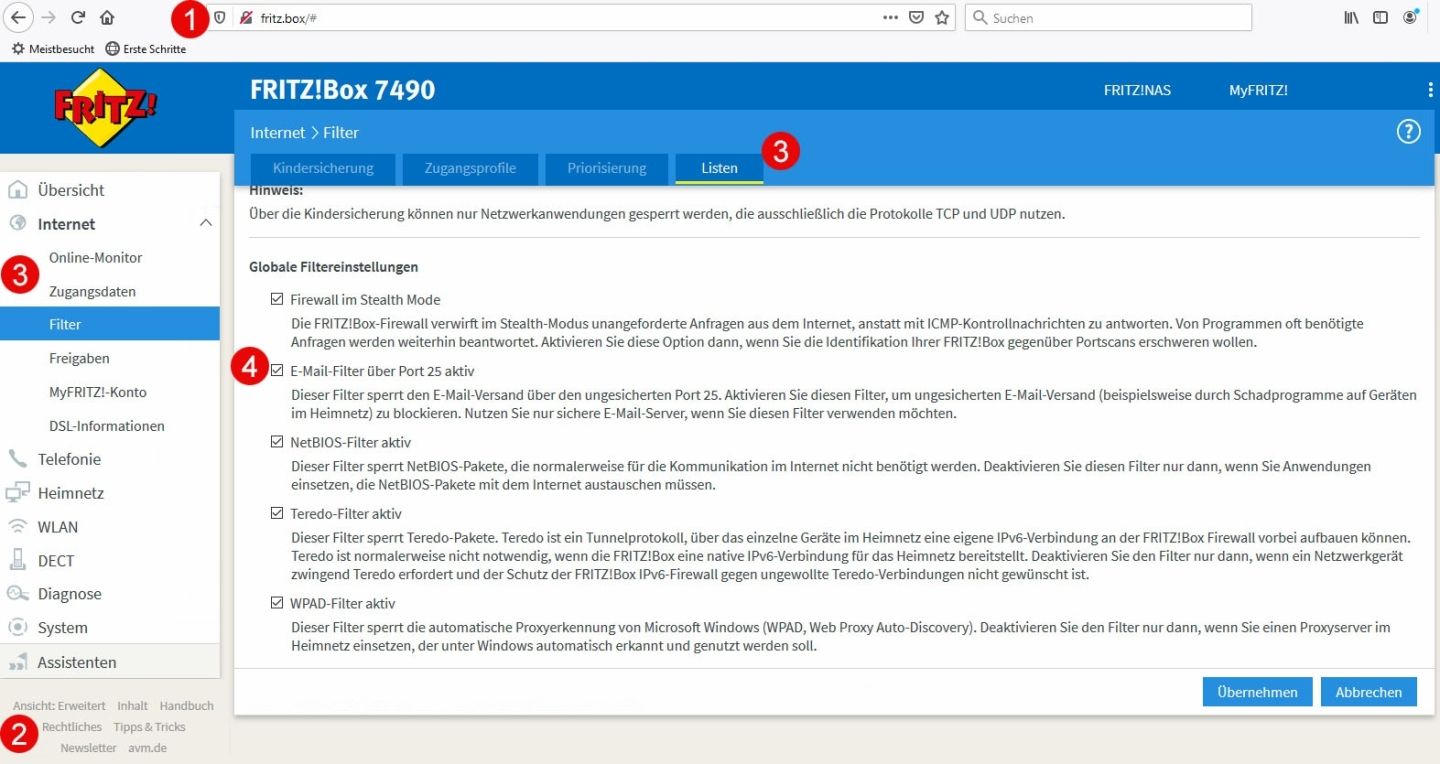1440x764 pixels.
Task: Click Internet in the breadcrumb
Action: tap(277, 132)
